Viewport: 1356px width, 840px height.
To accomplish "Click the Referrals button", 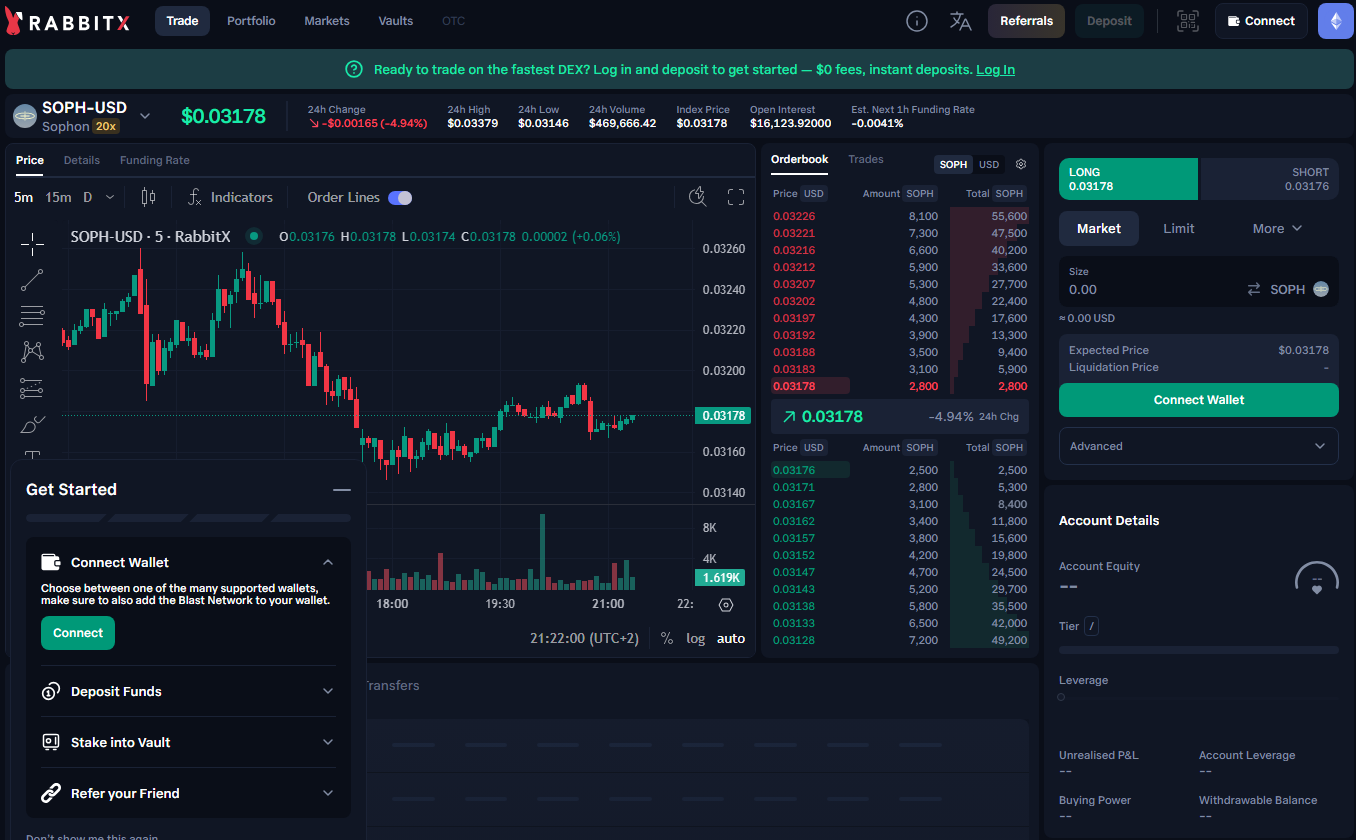I will pyautogui.click(x=1026, y=21).
